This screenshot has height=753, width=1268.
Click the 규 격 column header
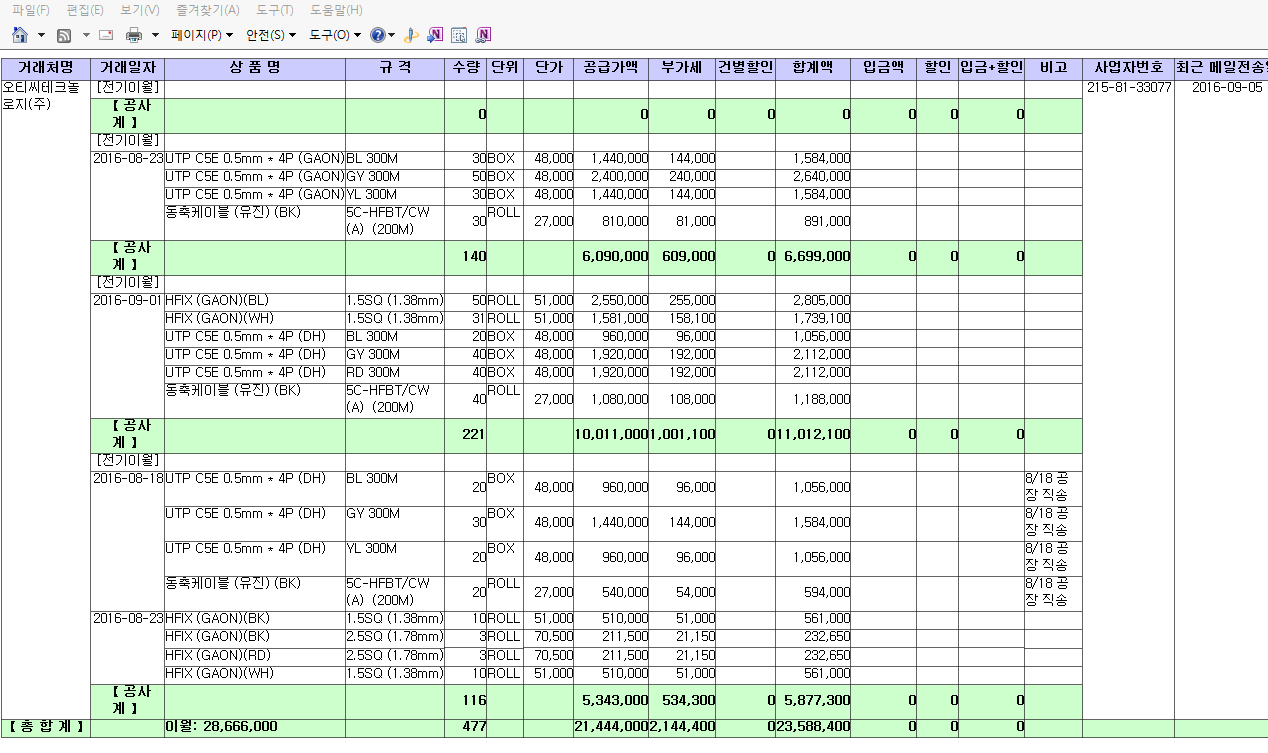[x=395, y=68]
